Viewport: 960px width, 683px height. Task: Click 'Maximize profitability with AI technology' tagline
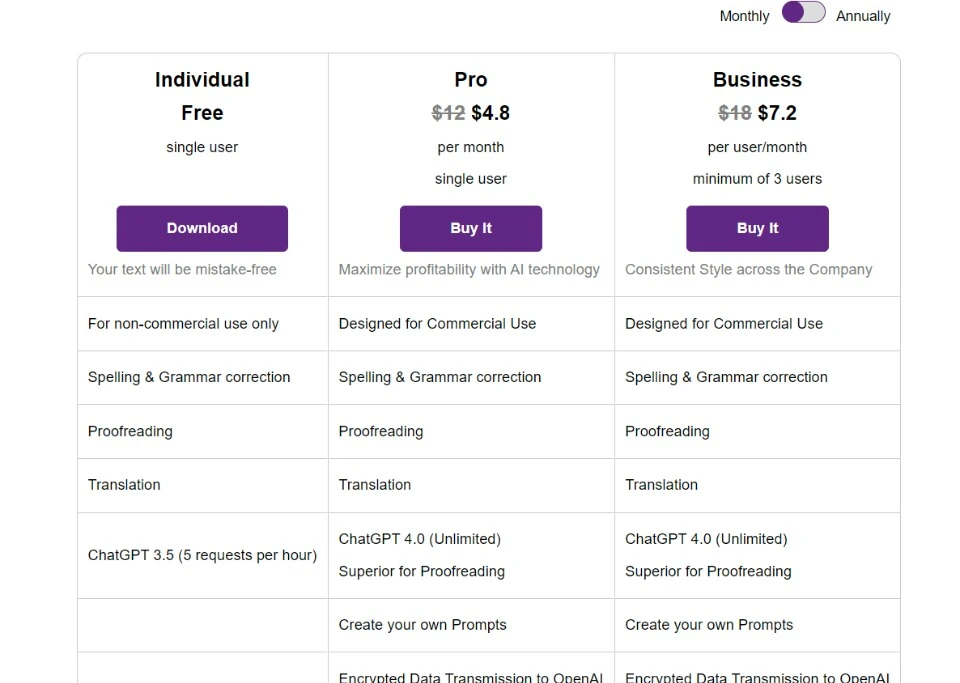point(469,269)
